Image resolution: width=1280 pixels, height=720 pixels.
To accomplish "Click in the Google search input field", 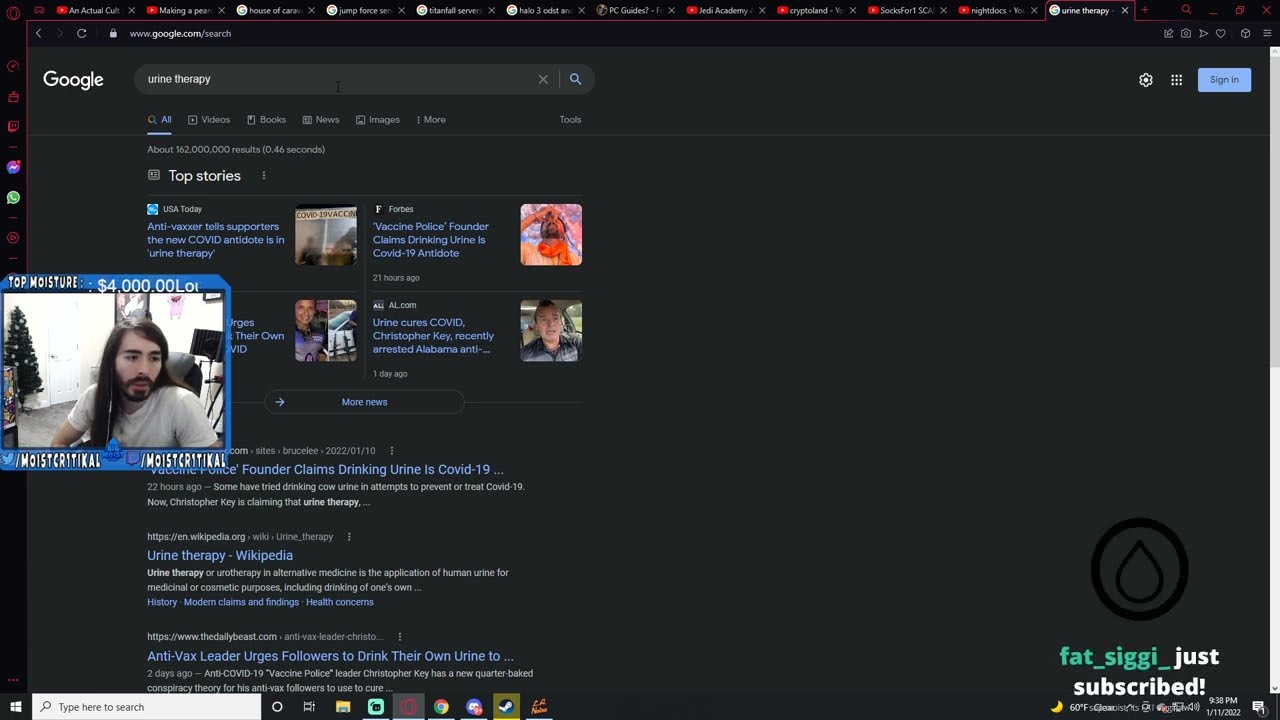I will click(x=338, y=79).
